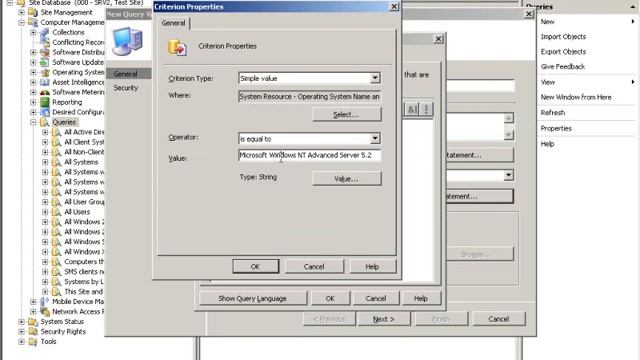This screenshot has width=640, height=360.
Task: Click the '!' NOT operator toolbar icon
Action: [426, 109]
